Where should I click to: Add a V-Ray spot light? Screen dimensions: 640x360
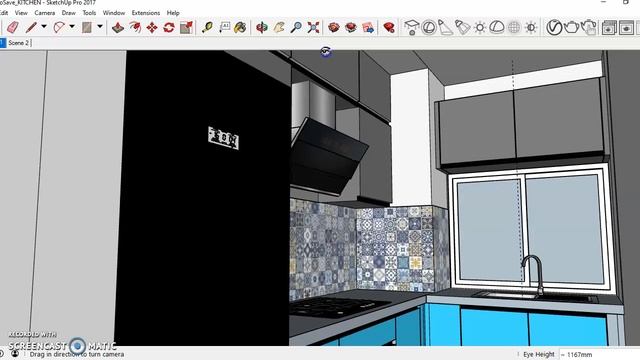coord(445,27)
